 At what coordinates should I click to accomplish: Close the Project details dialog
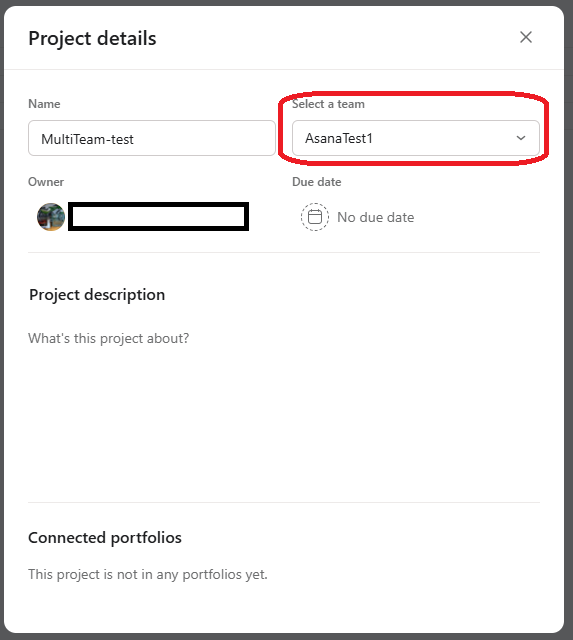tap(526, 37)
